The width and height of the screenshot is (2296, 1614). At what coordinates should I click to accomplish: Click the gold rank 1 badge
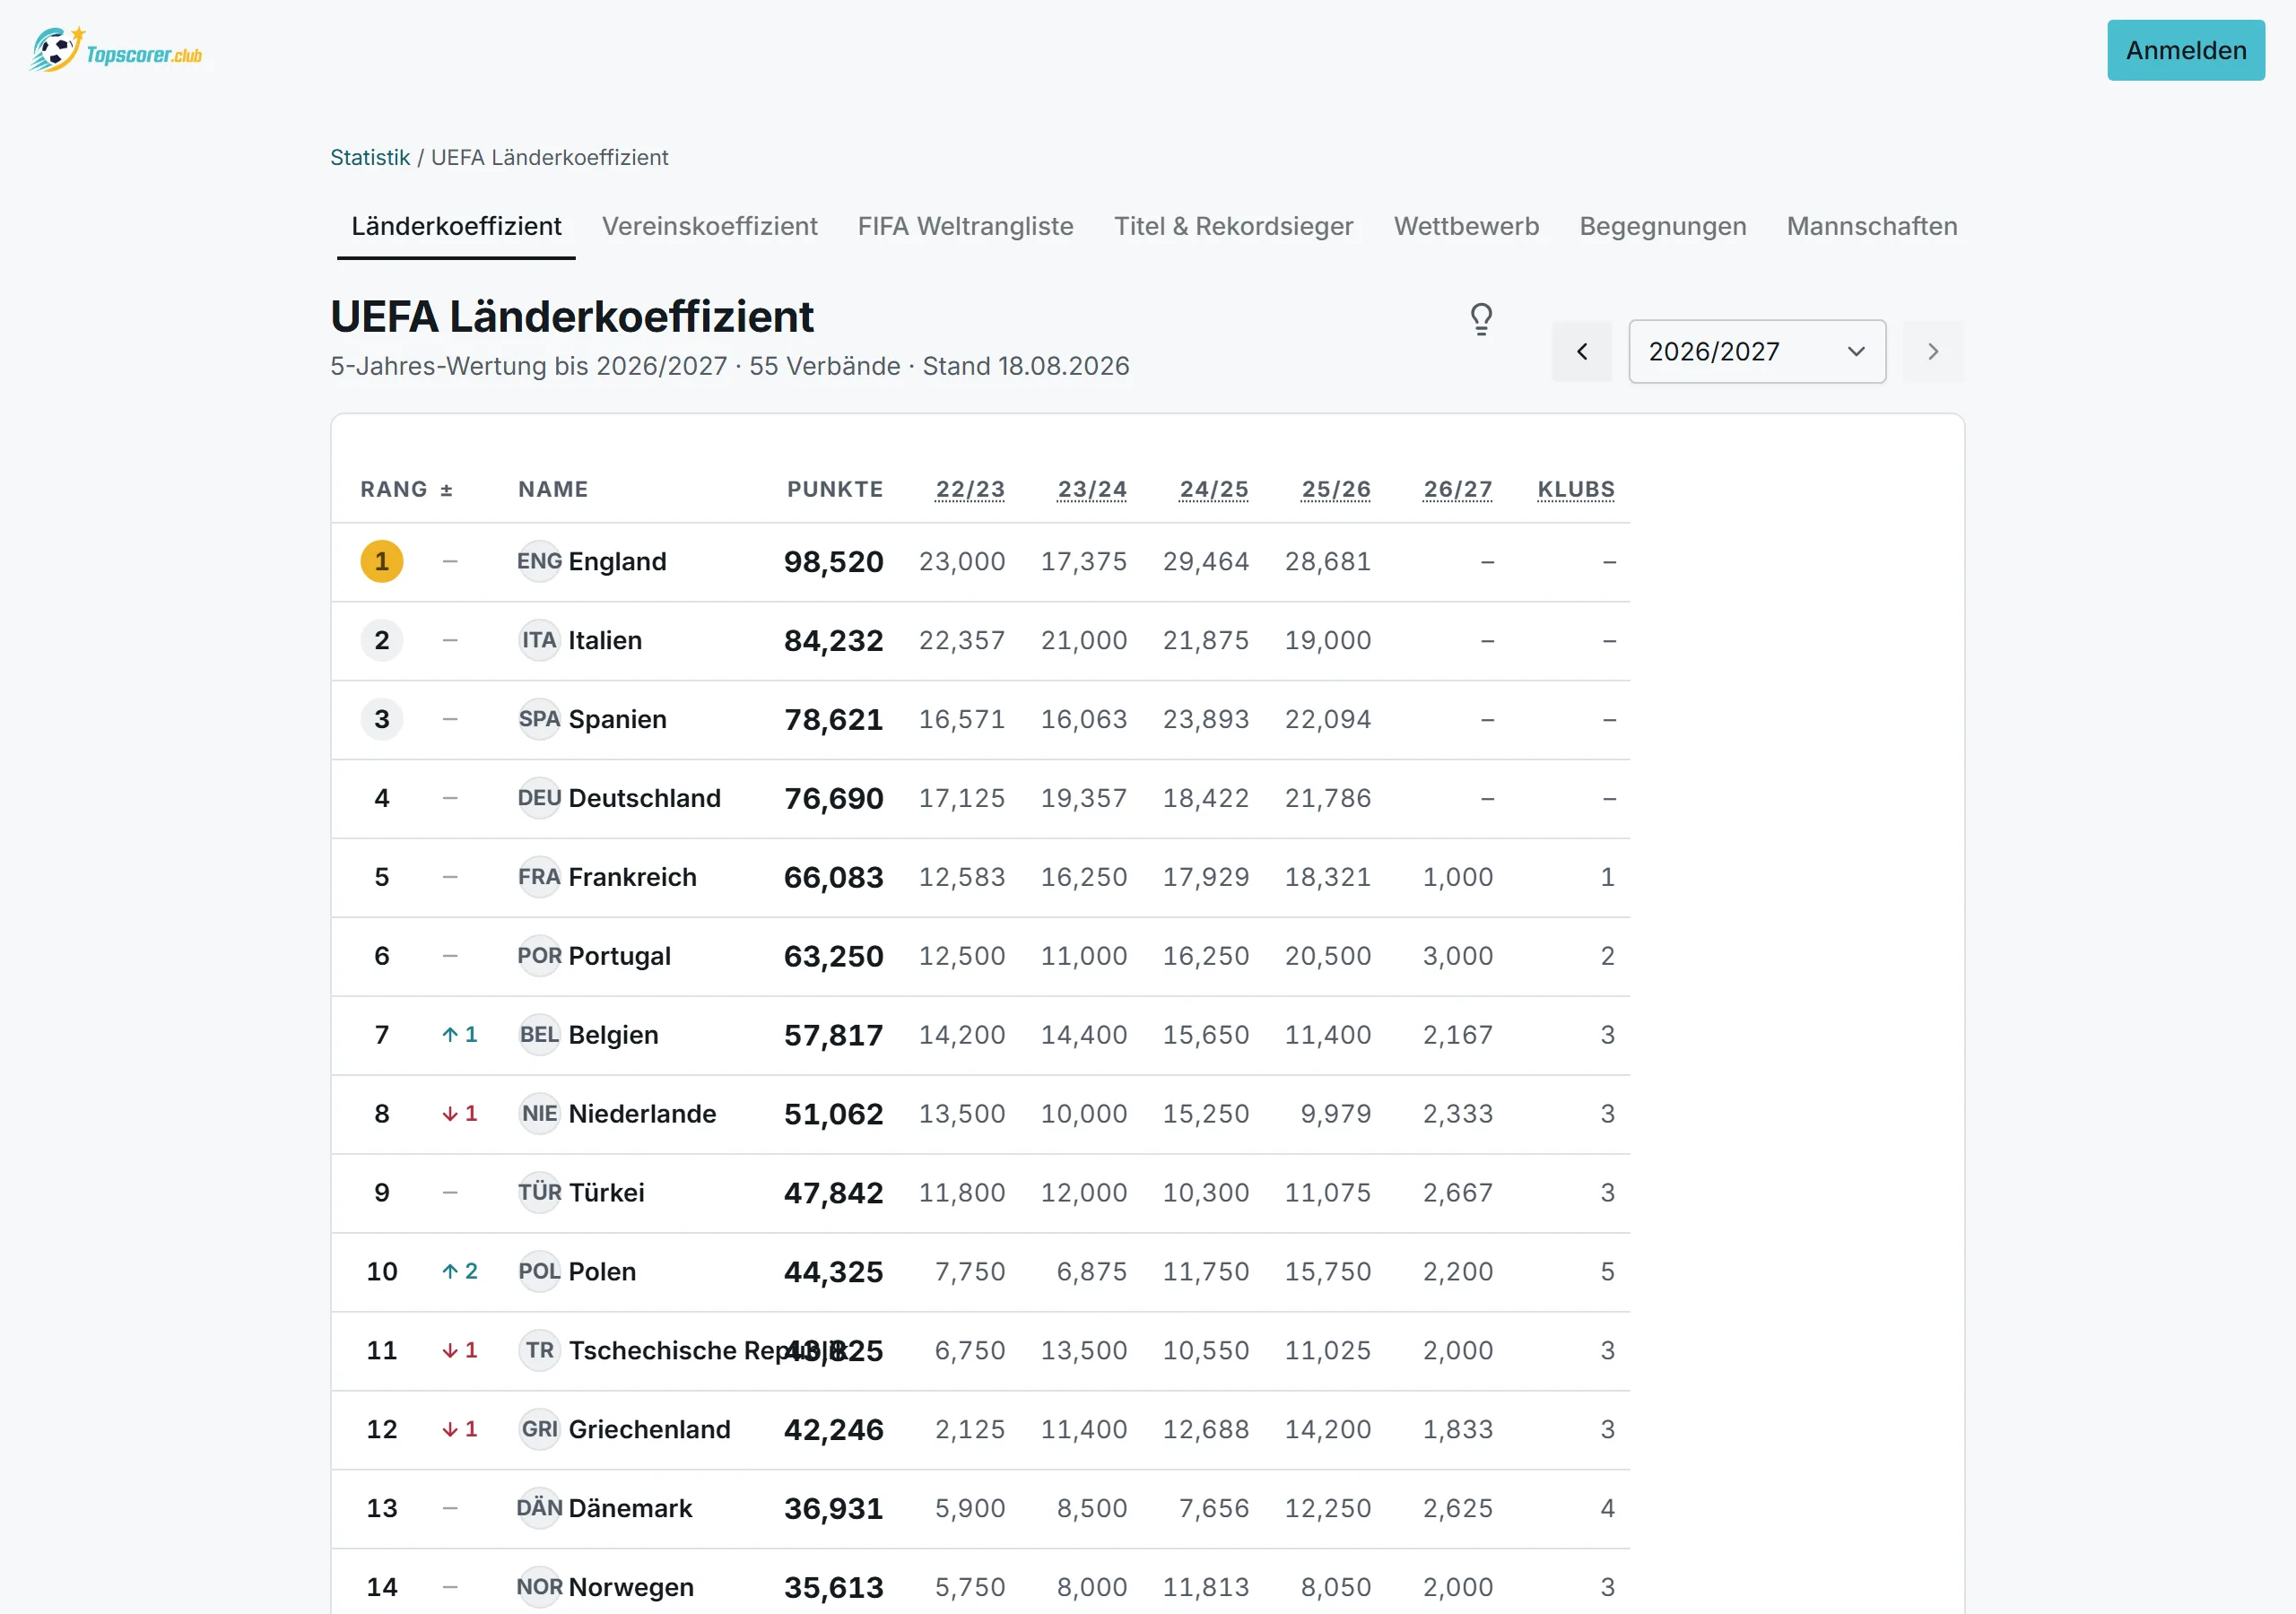[x=382, y=561]
